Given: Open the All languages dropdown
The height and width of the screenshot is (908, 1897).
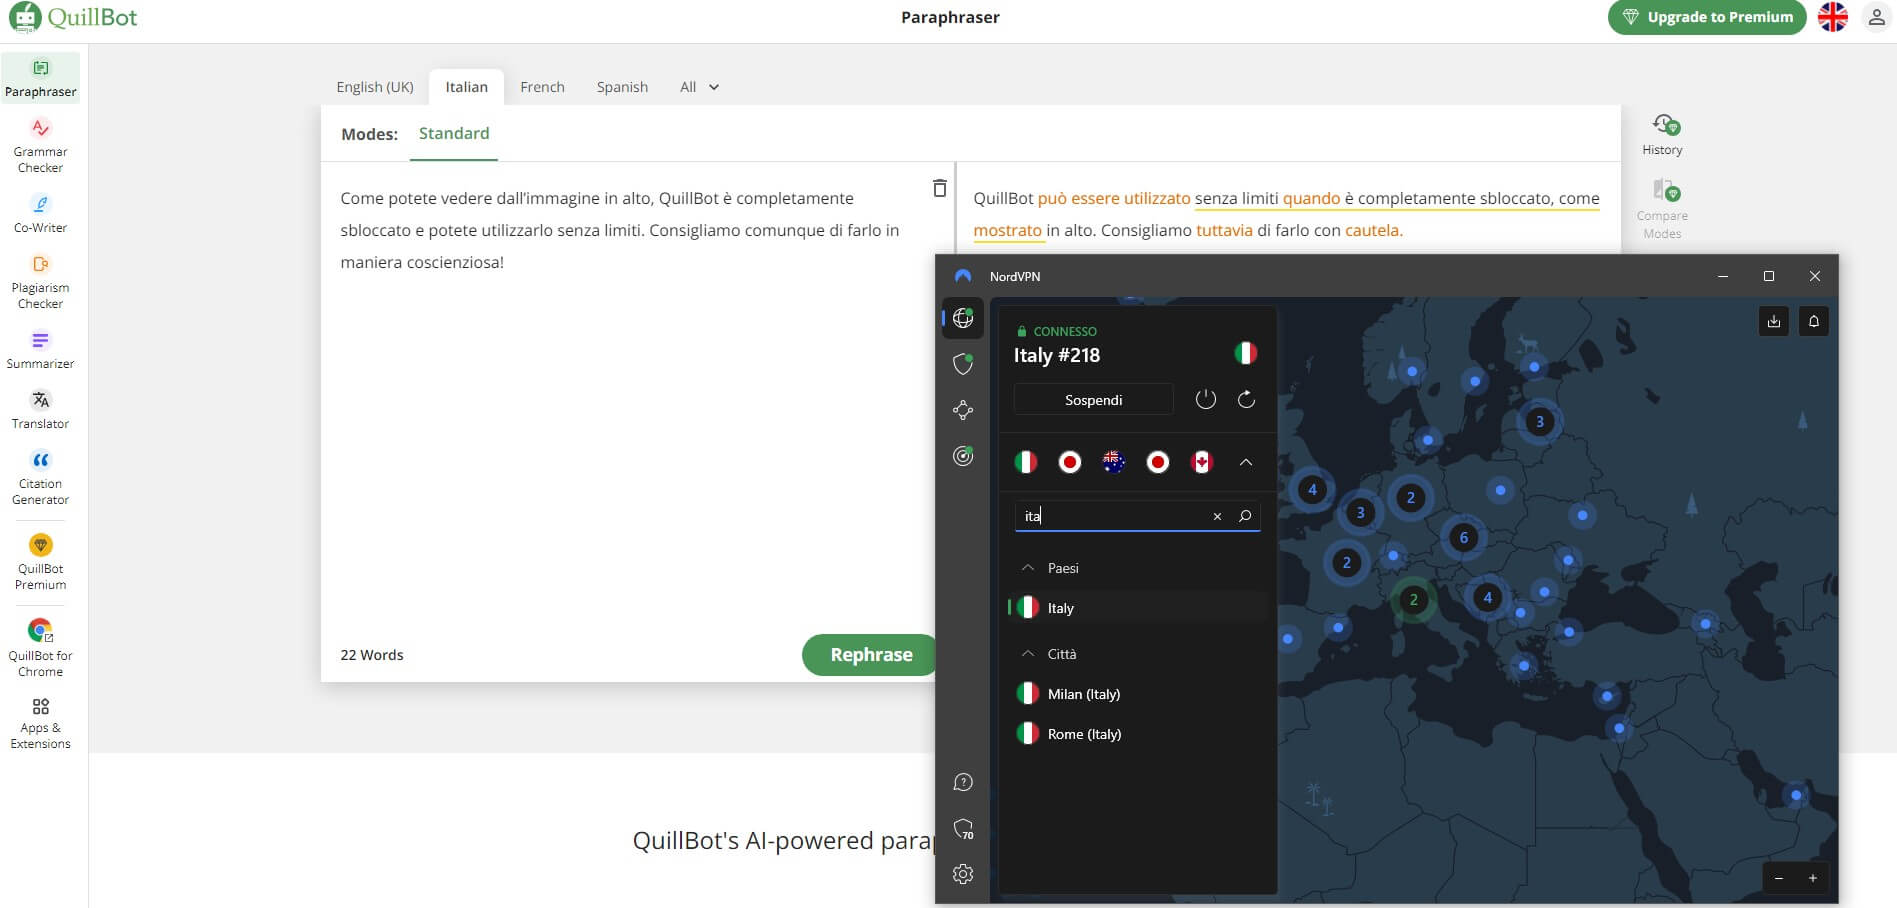Looking at the screenshot, I should click(699, 87).
